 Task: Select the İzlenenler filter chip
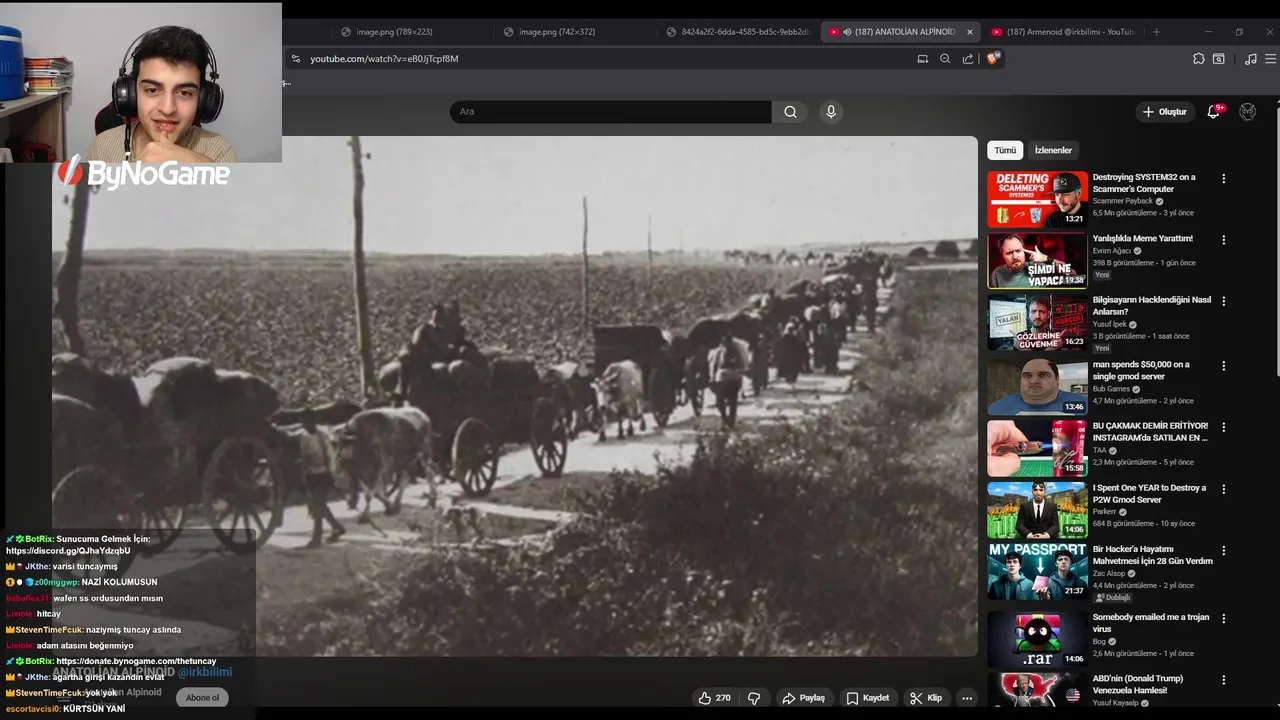(x=1053, y=150)
